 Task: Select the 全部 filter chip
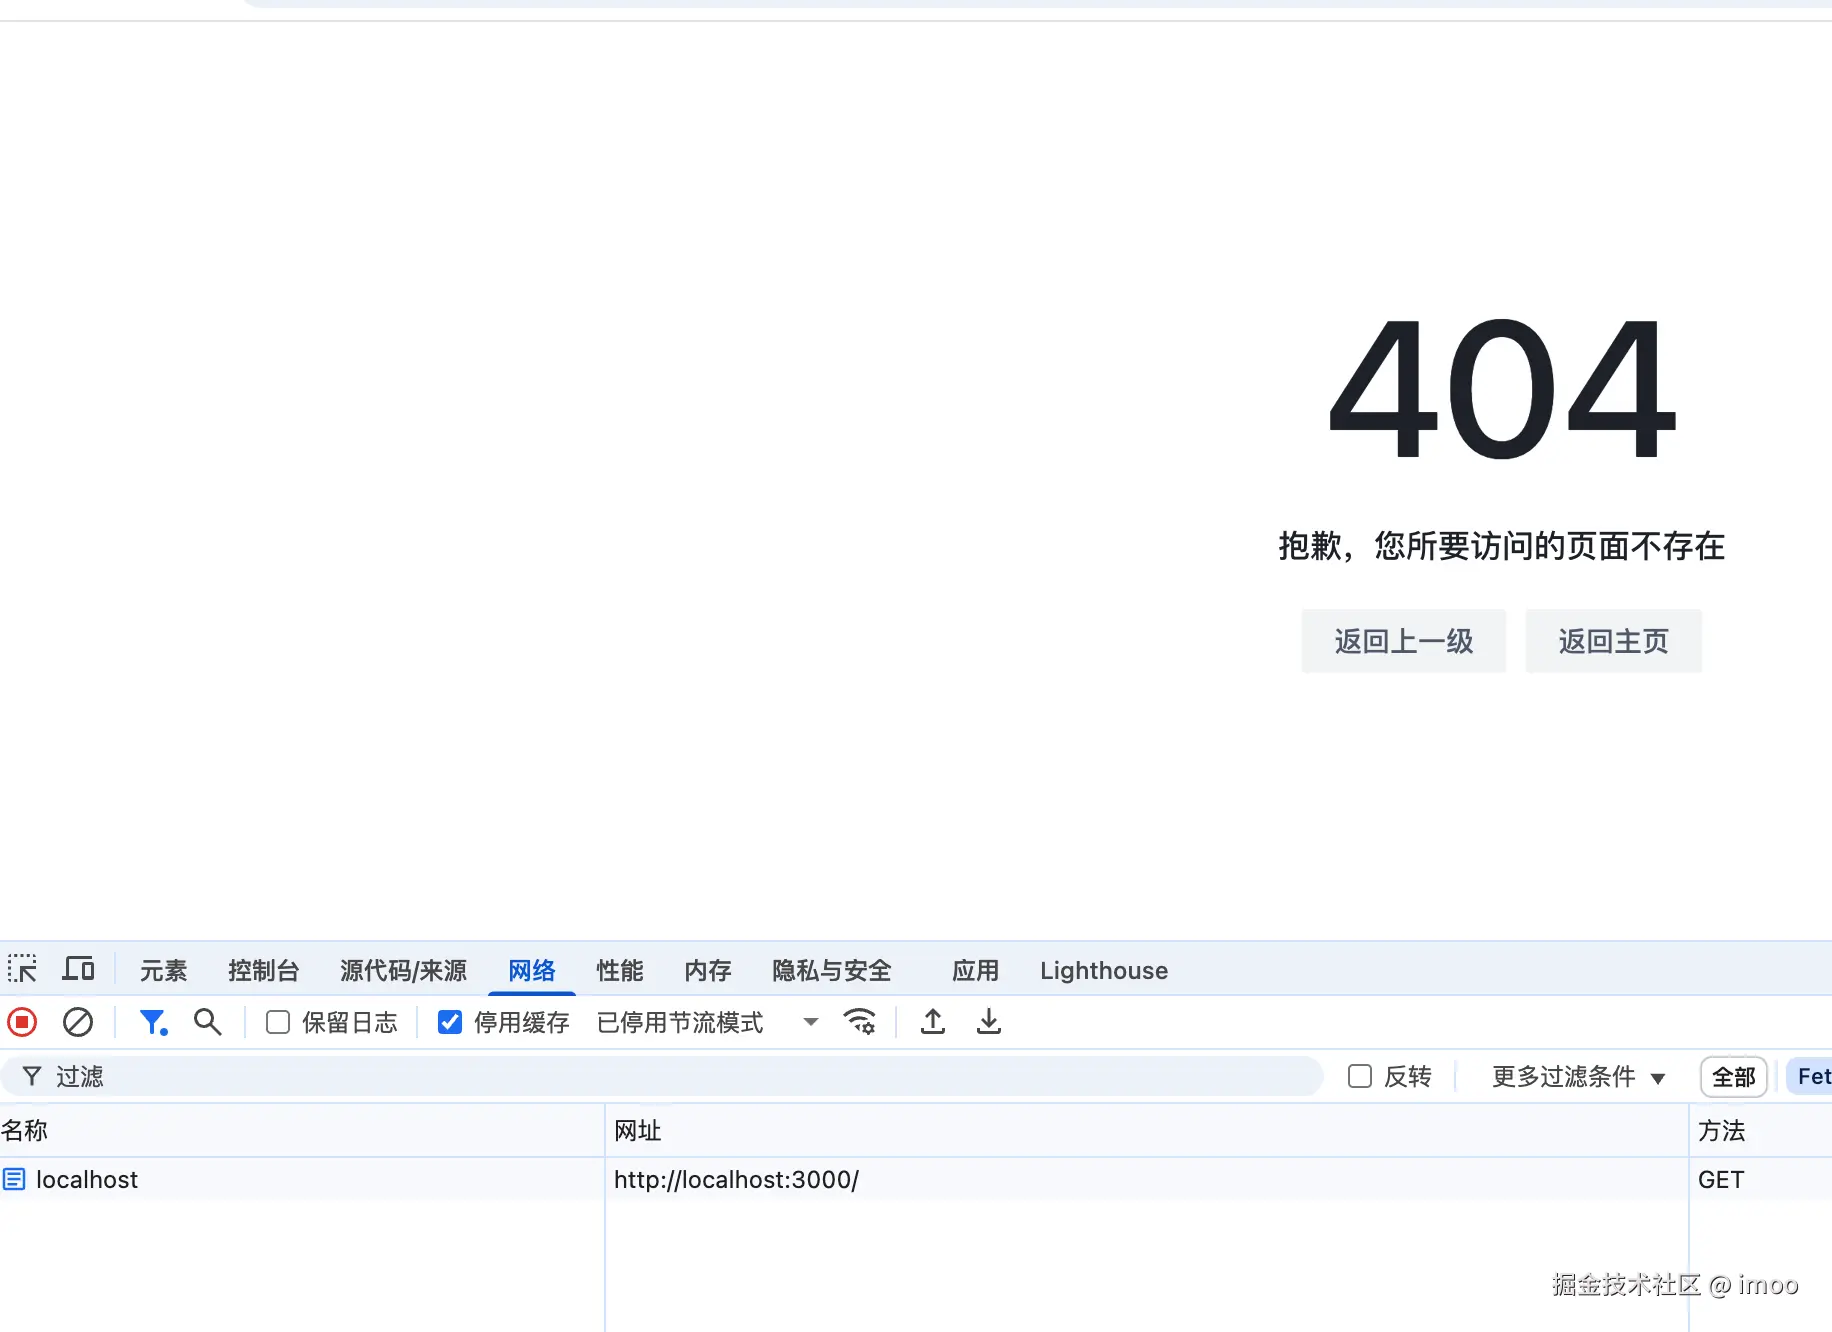1734,1077
